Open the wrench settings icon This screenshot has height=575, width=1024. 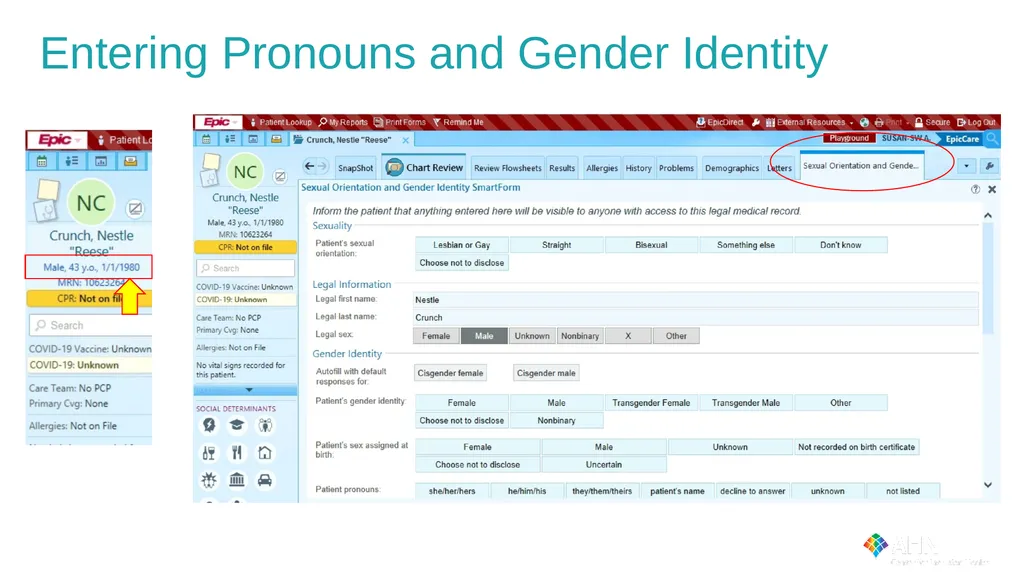(x=989, y=166)
